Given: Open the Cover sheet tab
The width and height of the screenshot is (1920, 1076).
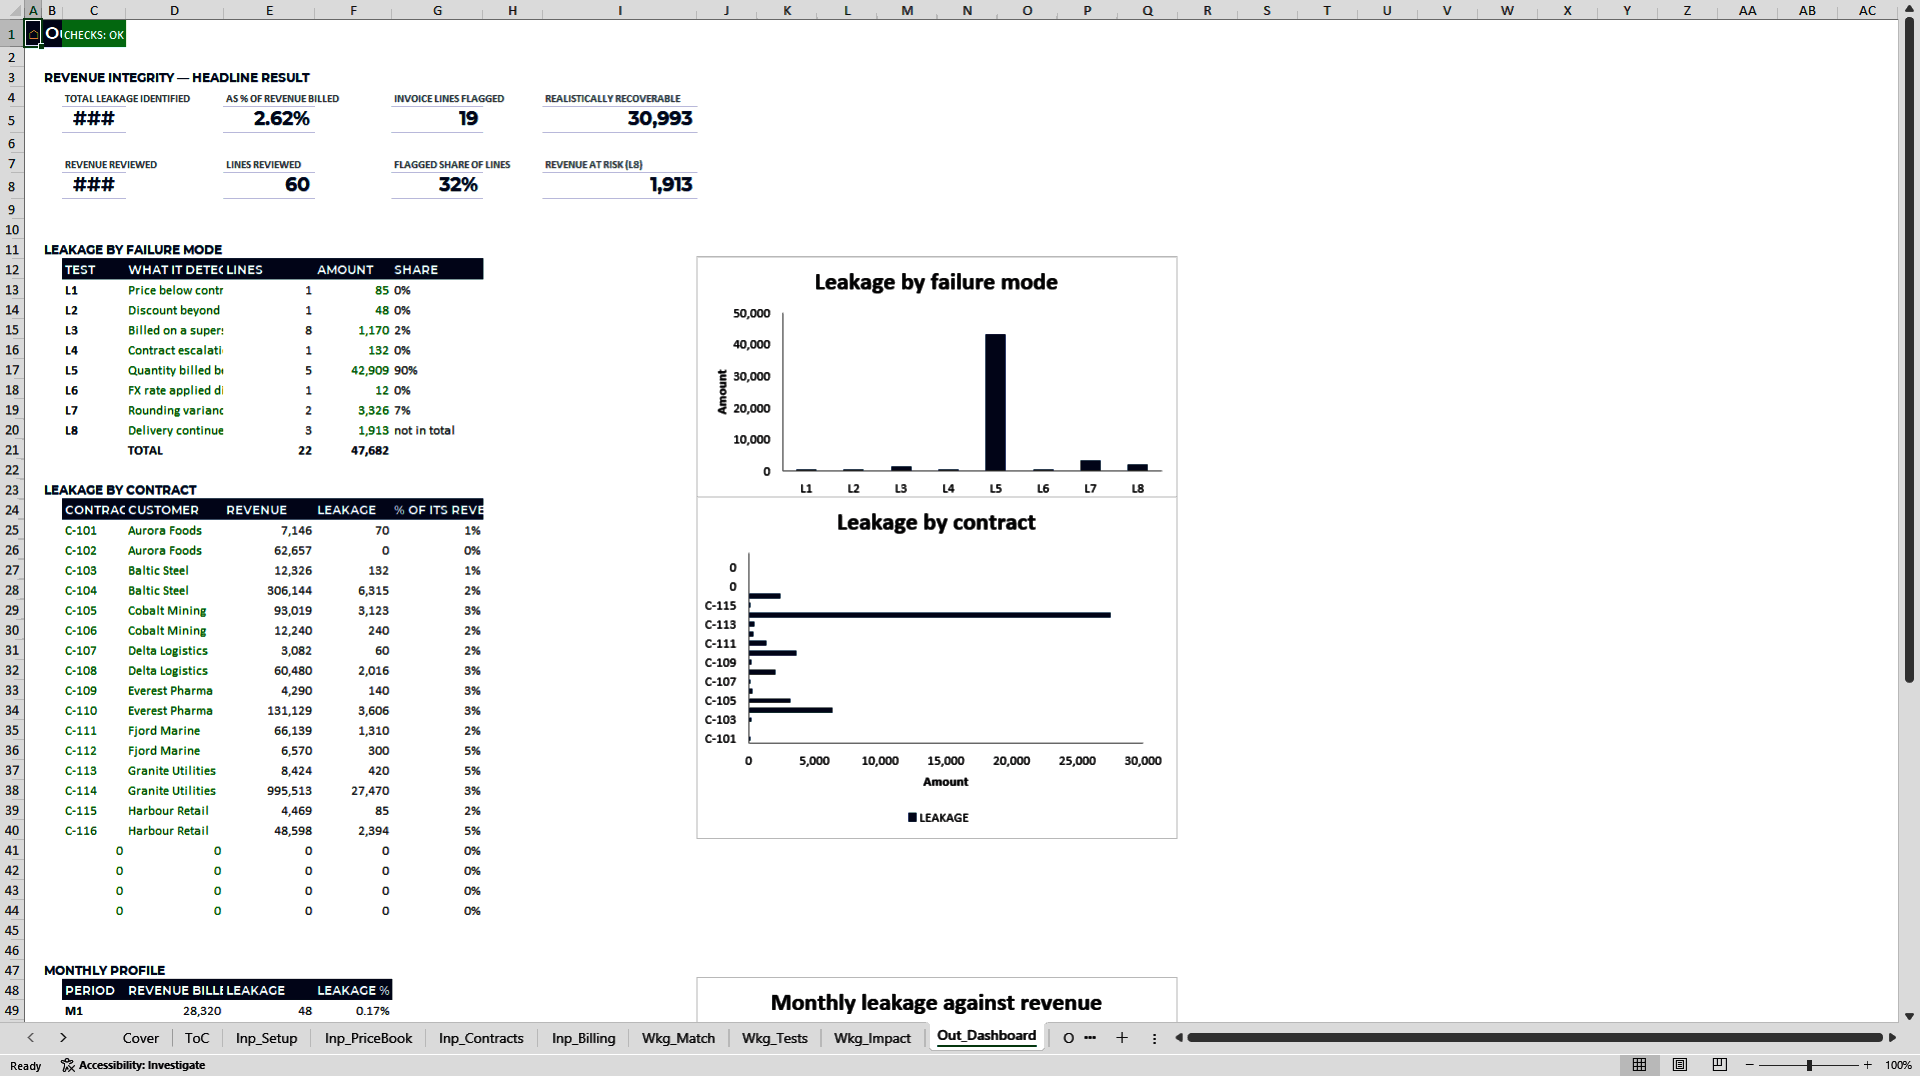Looking at the screenshot, I should click(x=140, y=1038).
